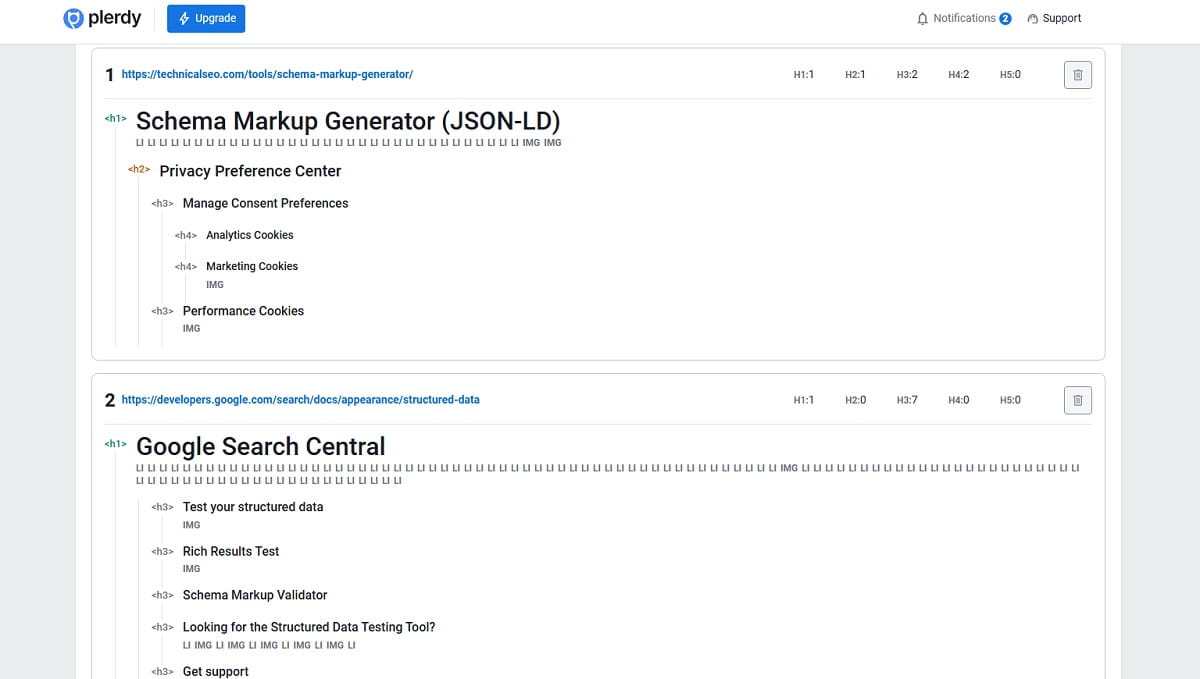Select the <h2> tag marker for Privacy Preference Center
This screenshot has height=679, width=1200.
tap(139, 170)
